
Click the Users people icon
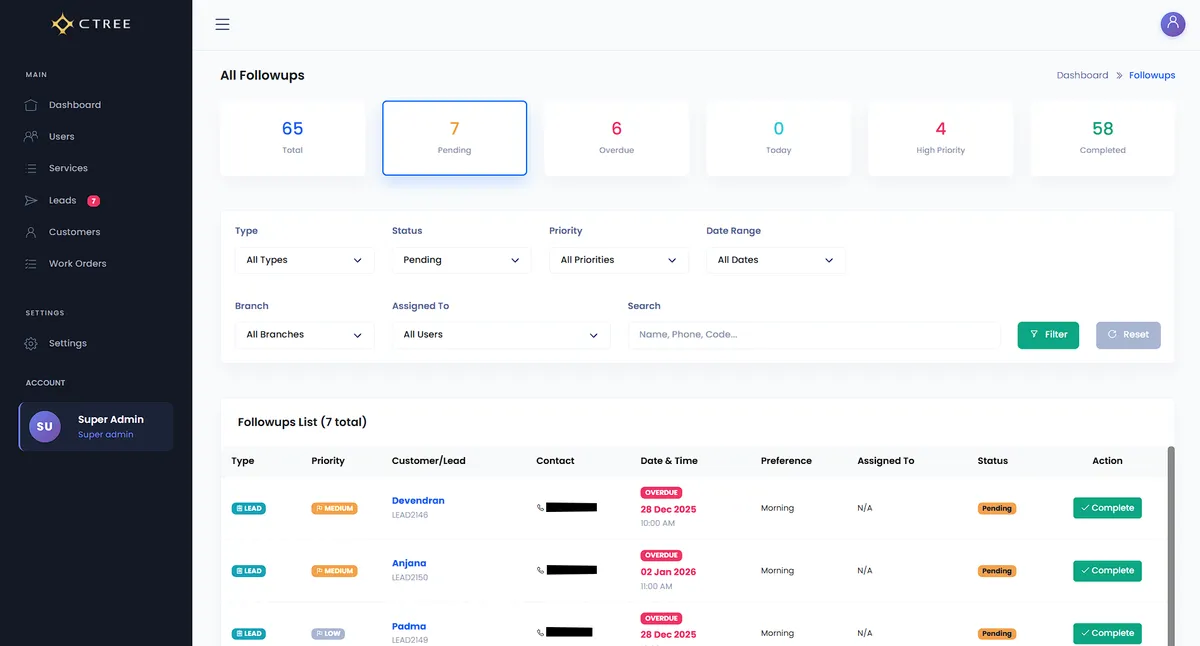(31, 136)
